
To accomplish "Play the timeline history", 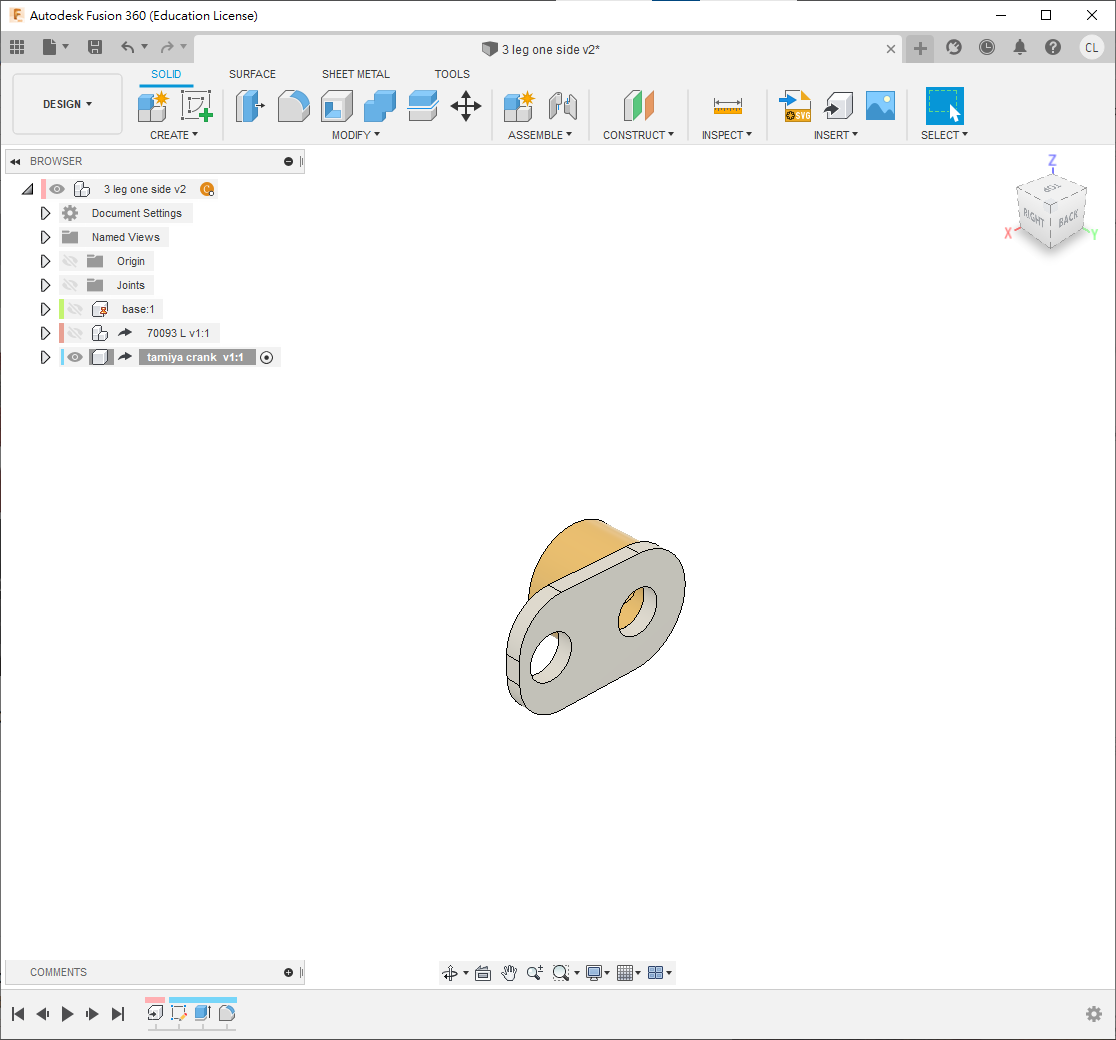I will (x=68, y=1014).
